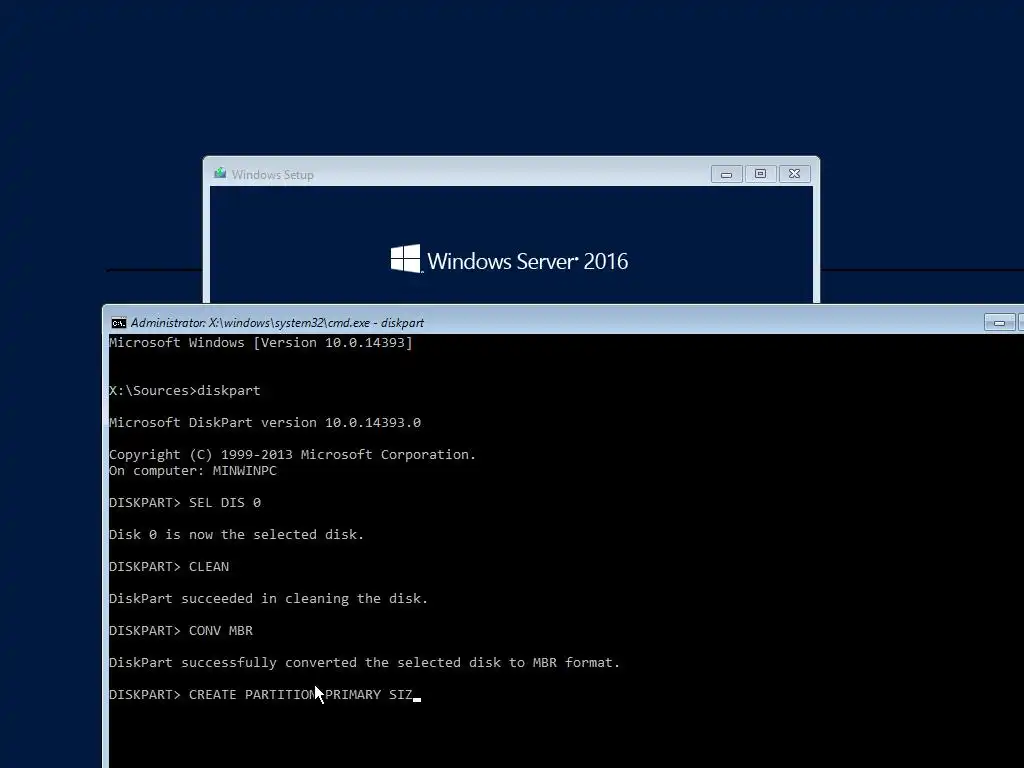The image size is (1024, 768).
Task: Click the 'X:\Sources>diskpart' line
Action: [185, 391]
